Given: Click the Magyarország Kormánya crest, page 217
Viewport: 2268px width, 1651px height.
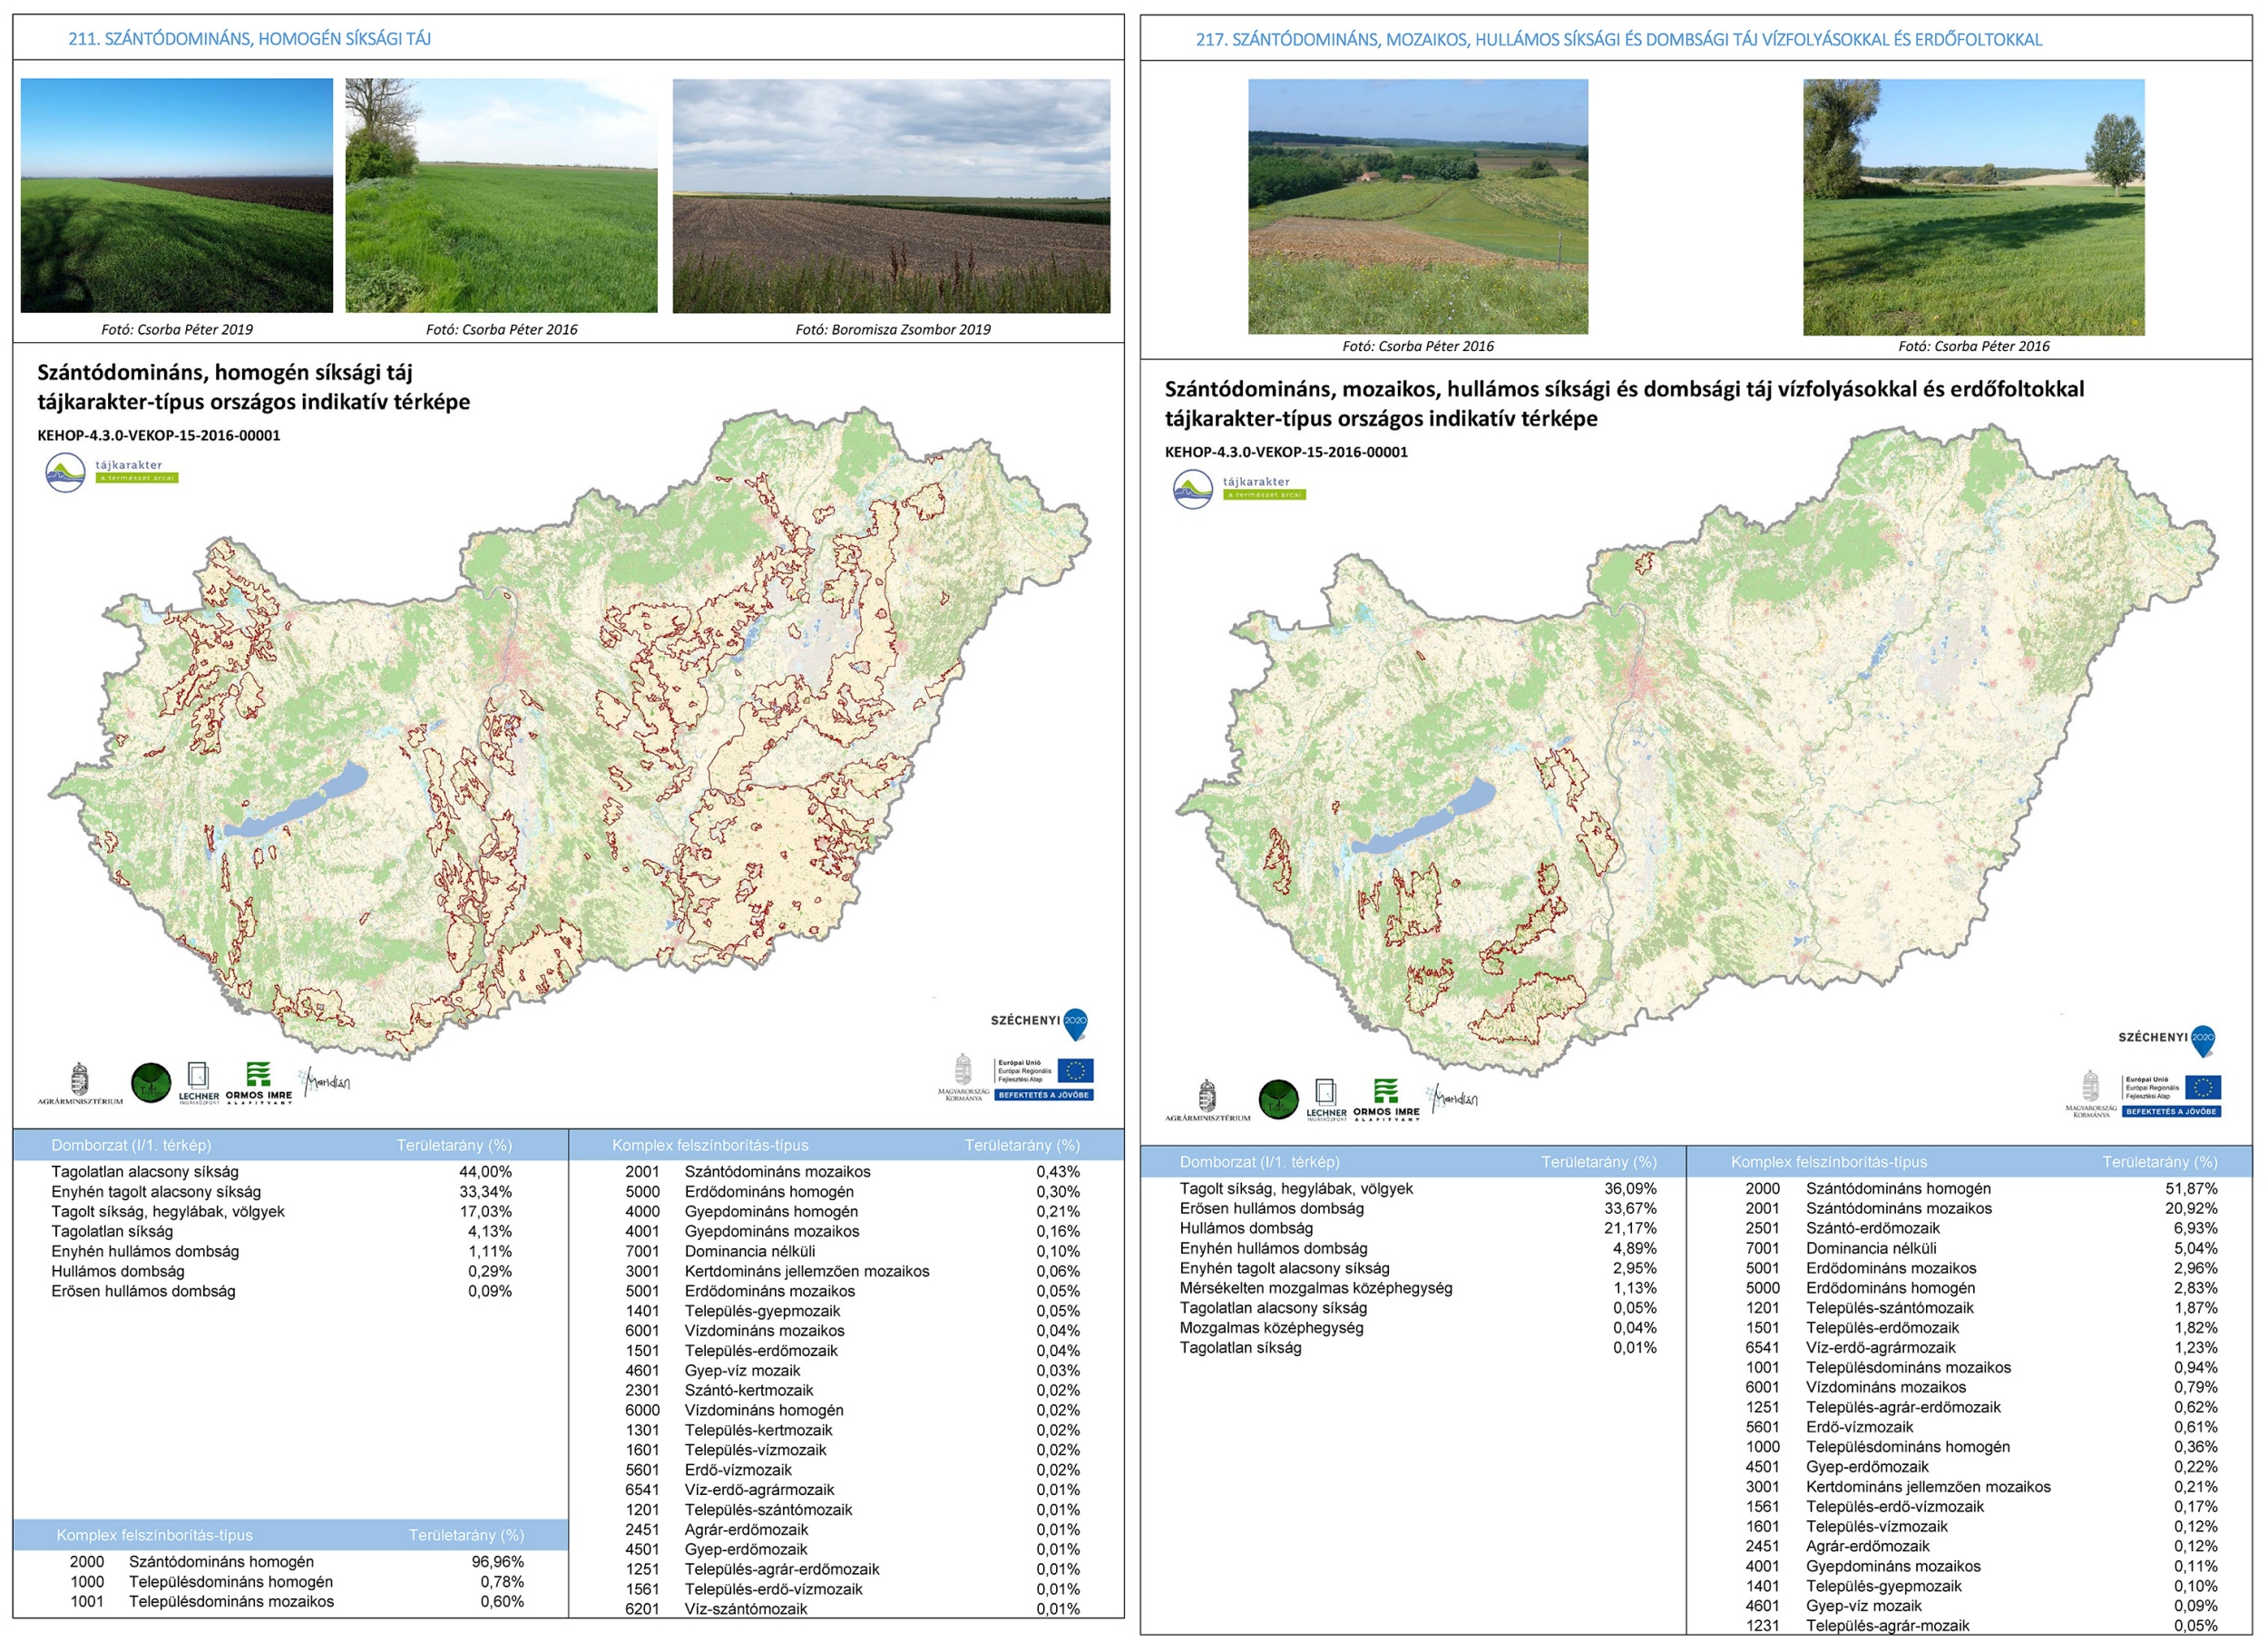Looking at the screenshot, I should point(2090,1095).
